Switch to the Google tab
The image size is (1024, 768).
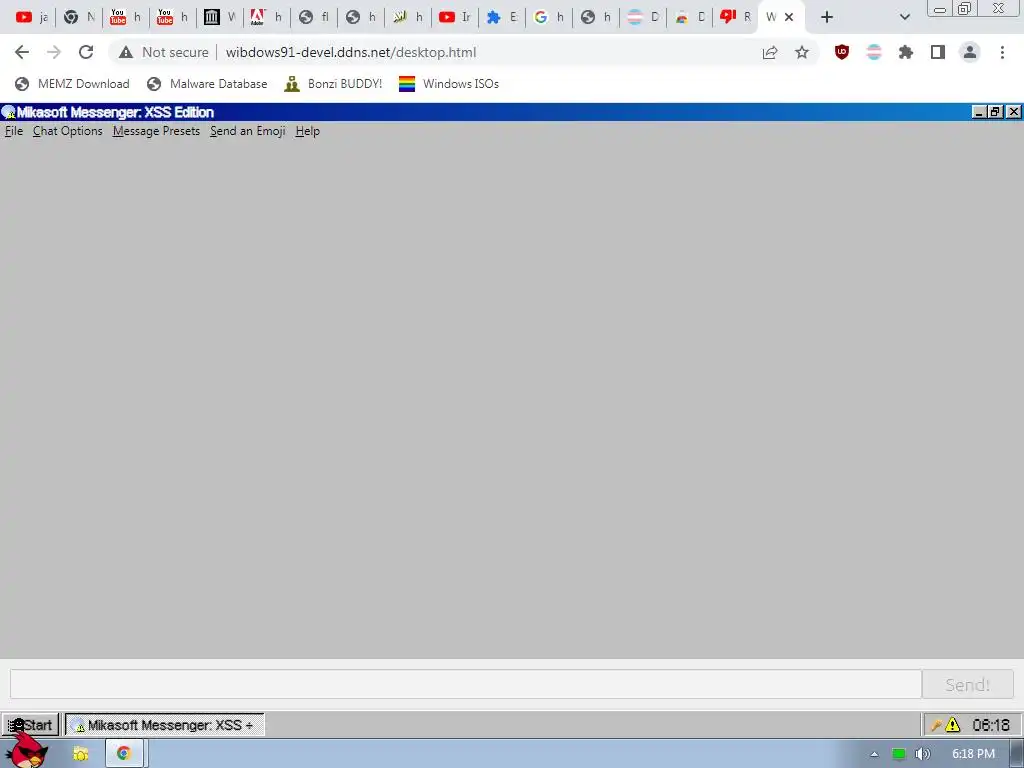point(549,17)
